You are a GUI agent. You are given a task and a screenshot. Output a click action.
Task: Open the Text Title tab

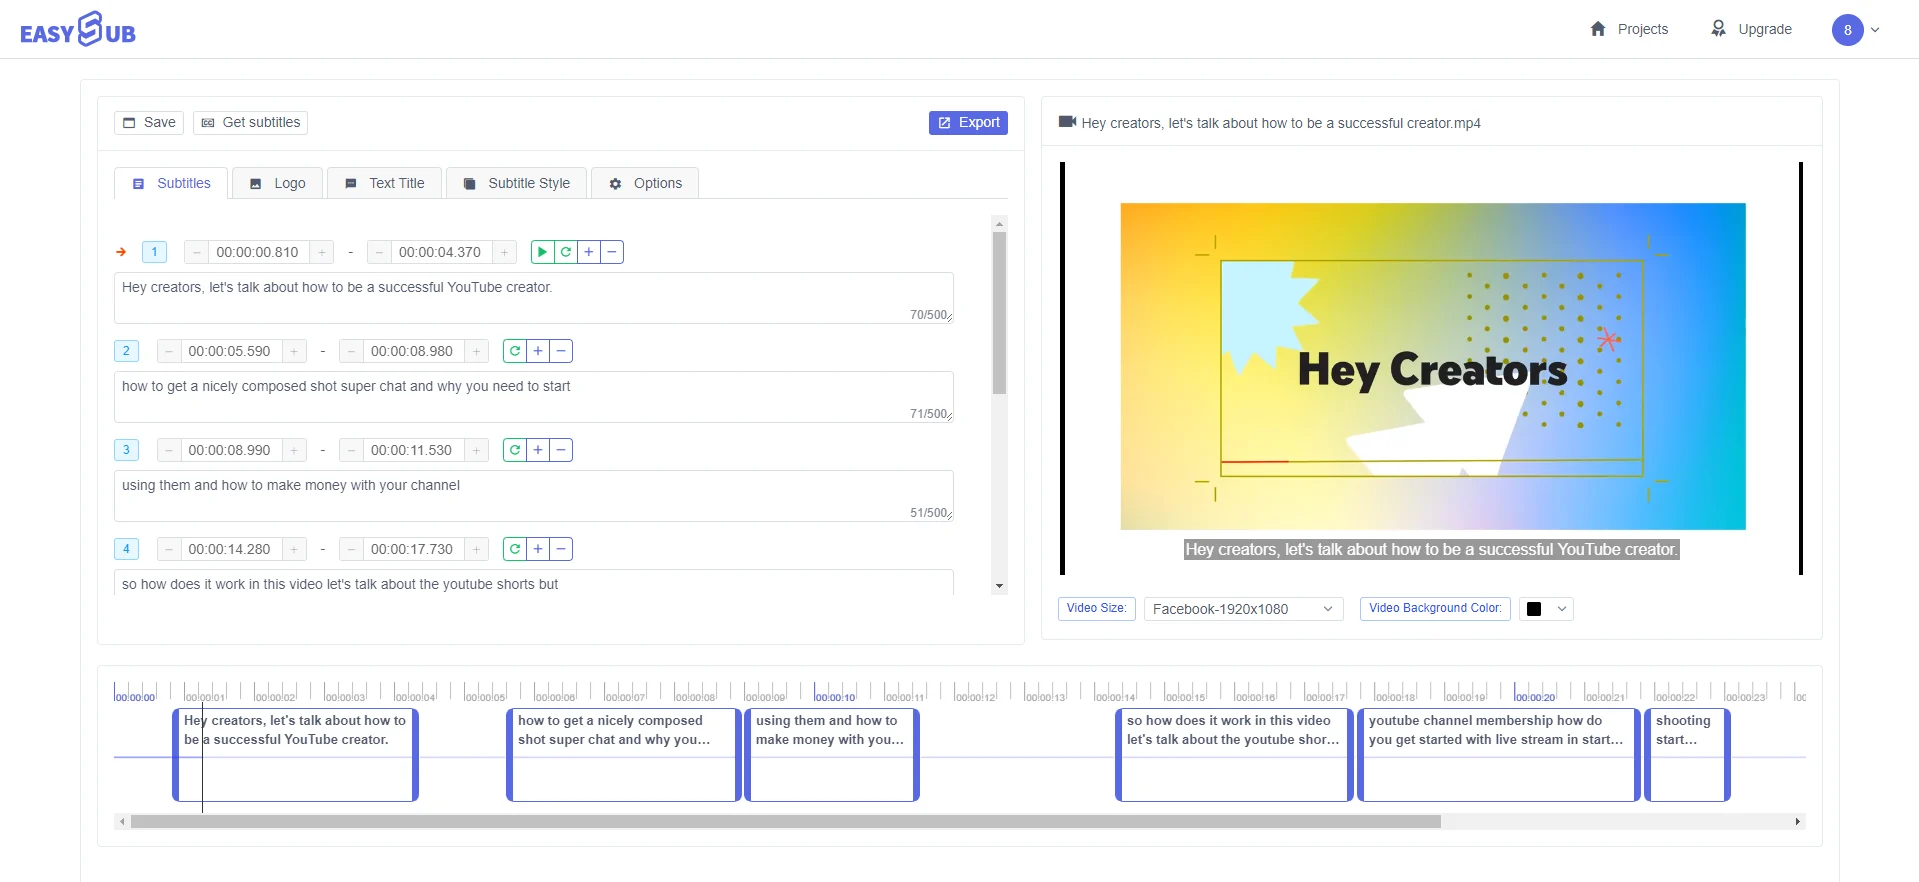[x=385, y=183]
